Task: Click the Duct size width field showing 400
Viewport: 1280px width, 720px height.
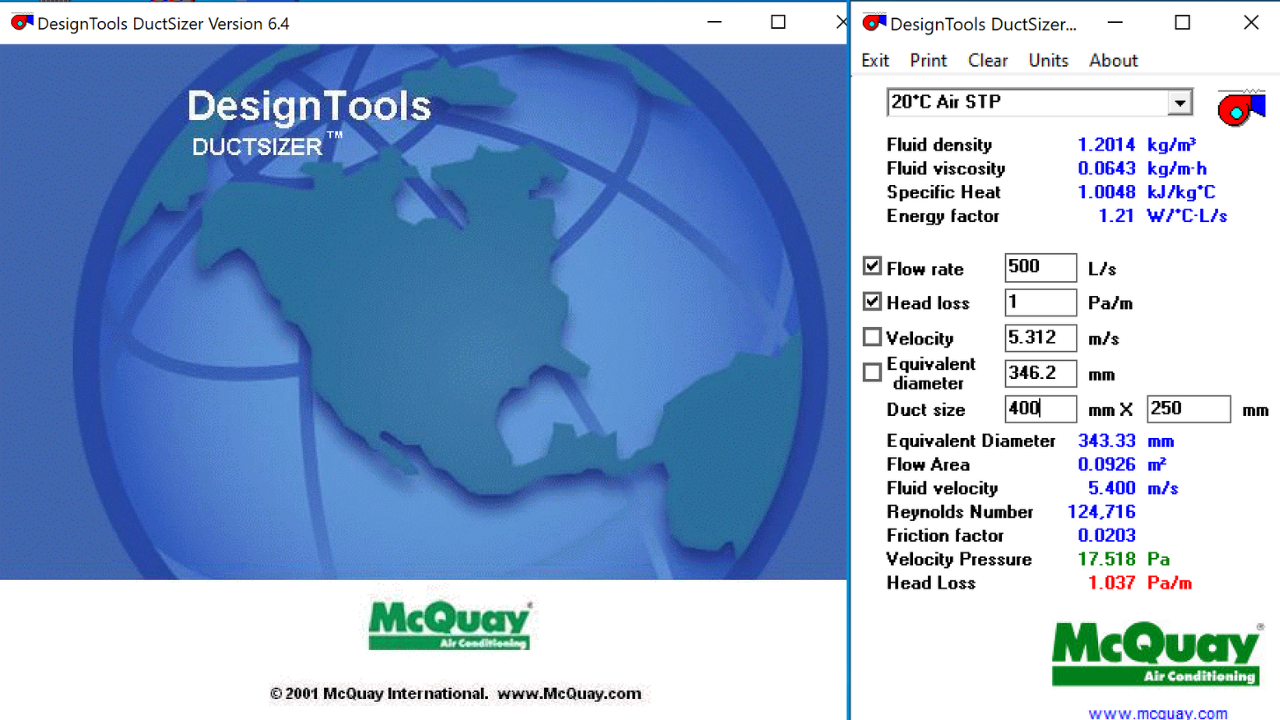Action: click(x=1041, y=409)
